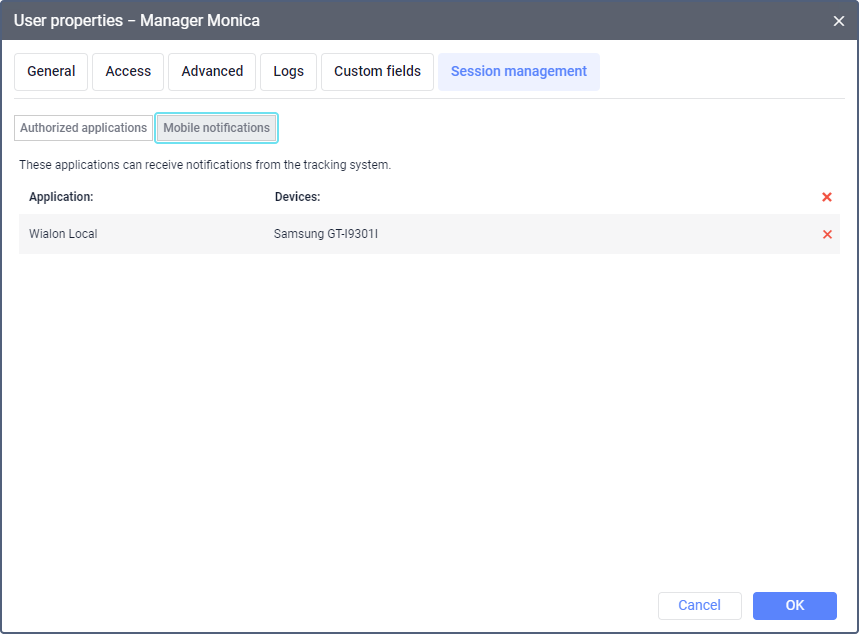859x634 pixels.
Task: Switch to the Access tab
Action: pyautogui.click(x=128, y=72)
